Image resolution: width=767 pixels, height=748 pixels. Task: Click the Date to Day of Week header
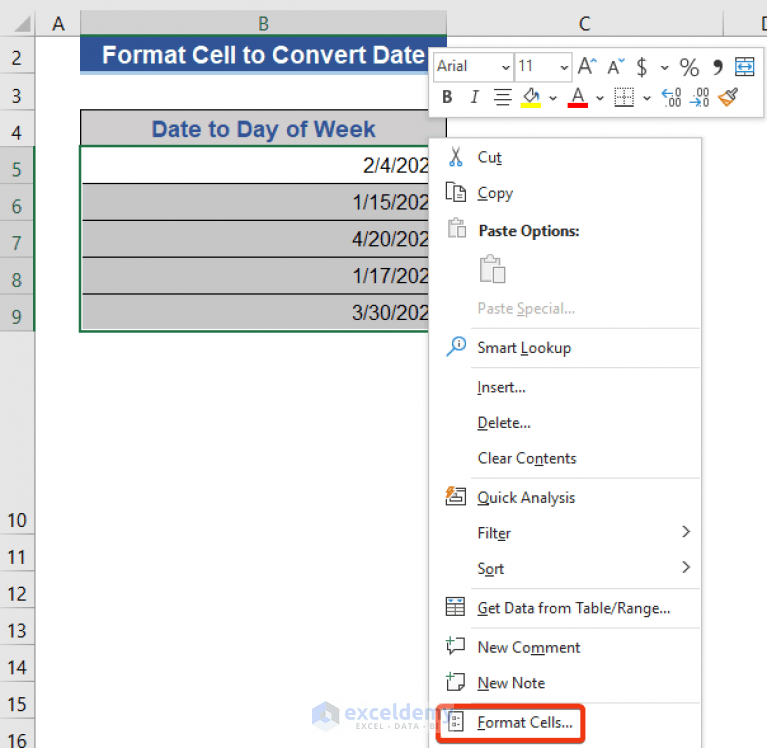coord(263,129)
